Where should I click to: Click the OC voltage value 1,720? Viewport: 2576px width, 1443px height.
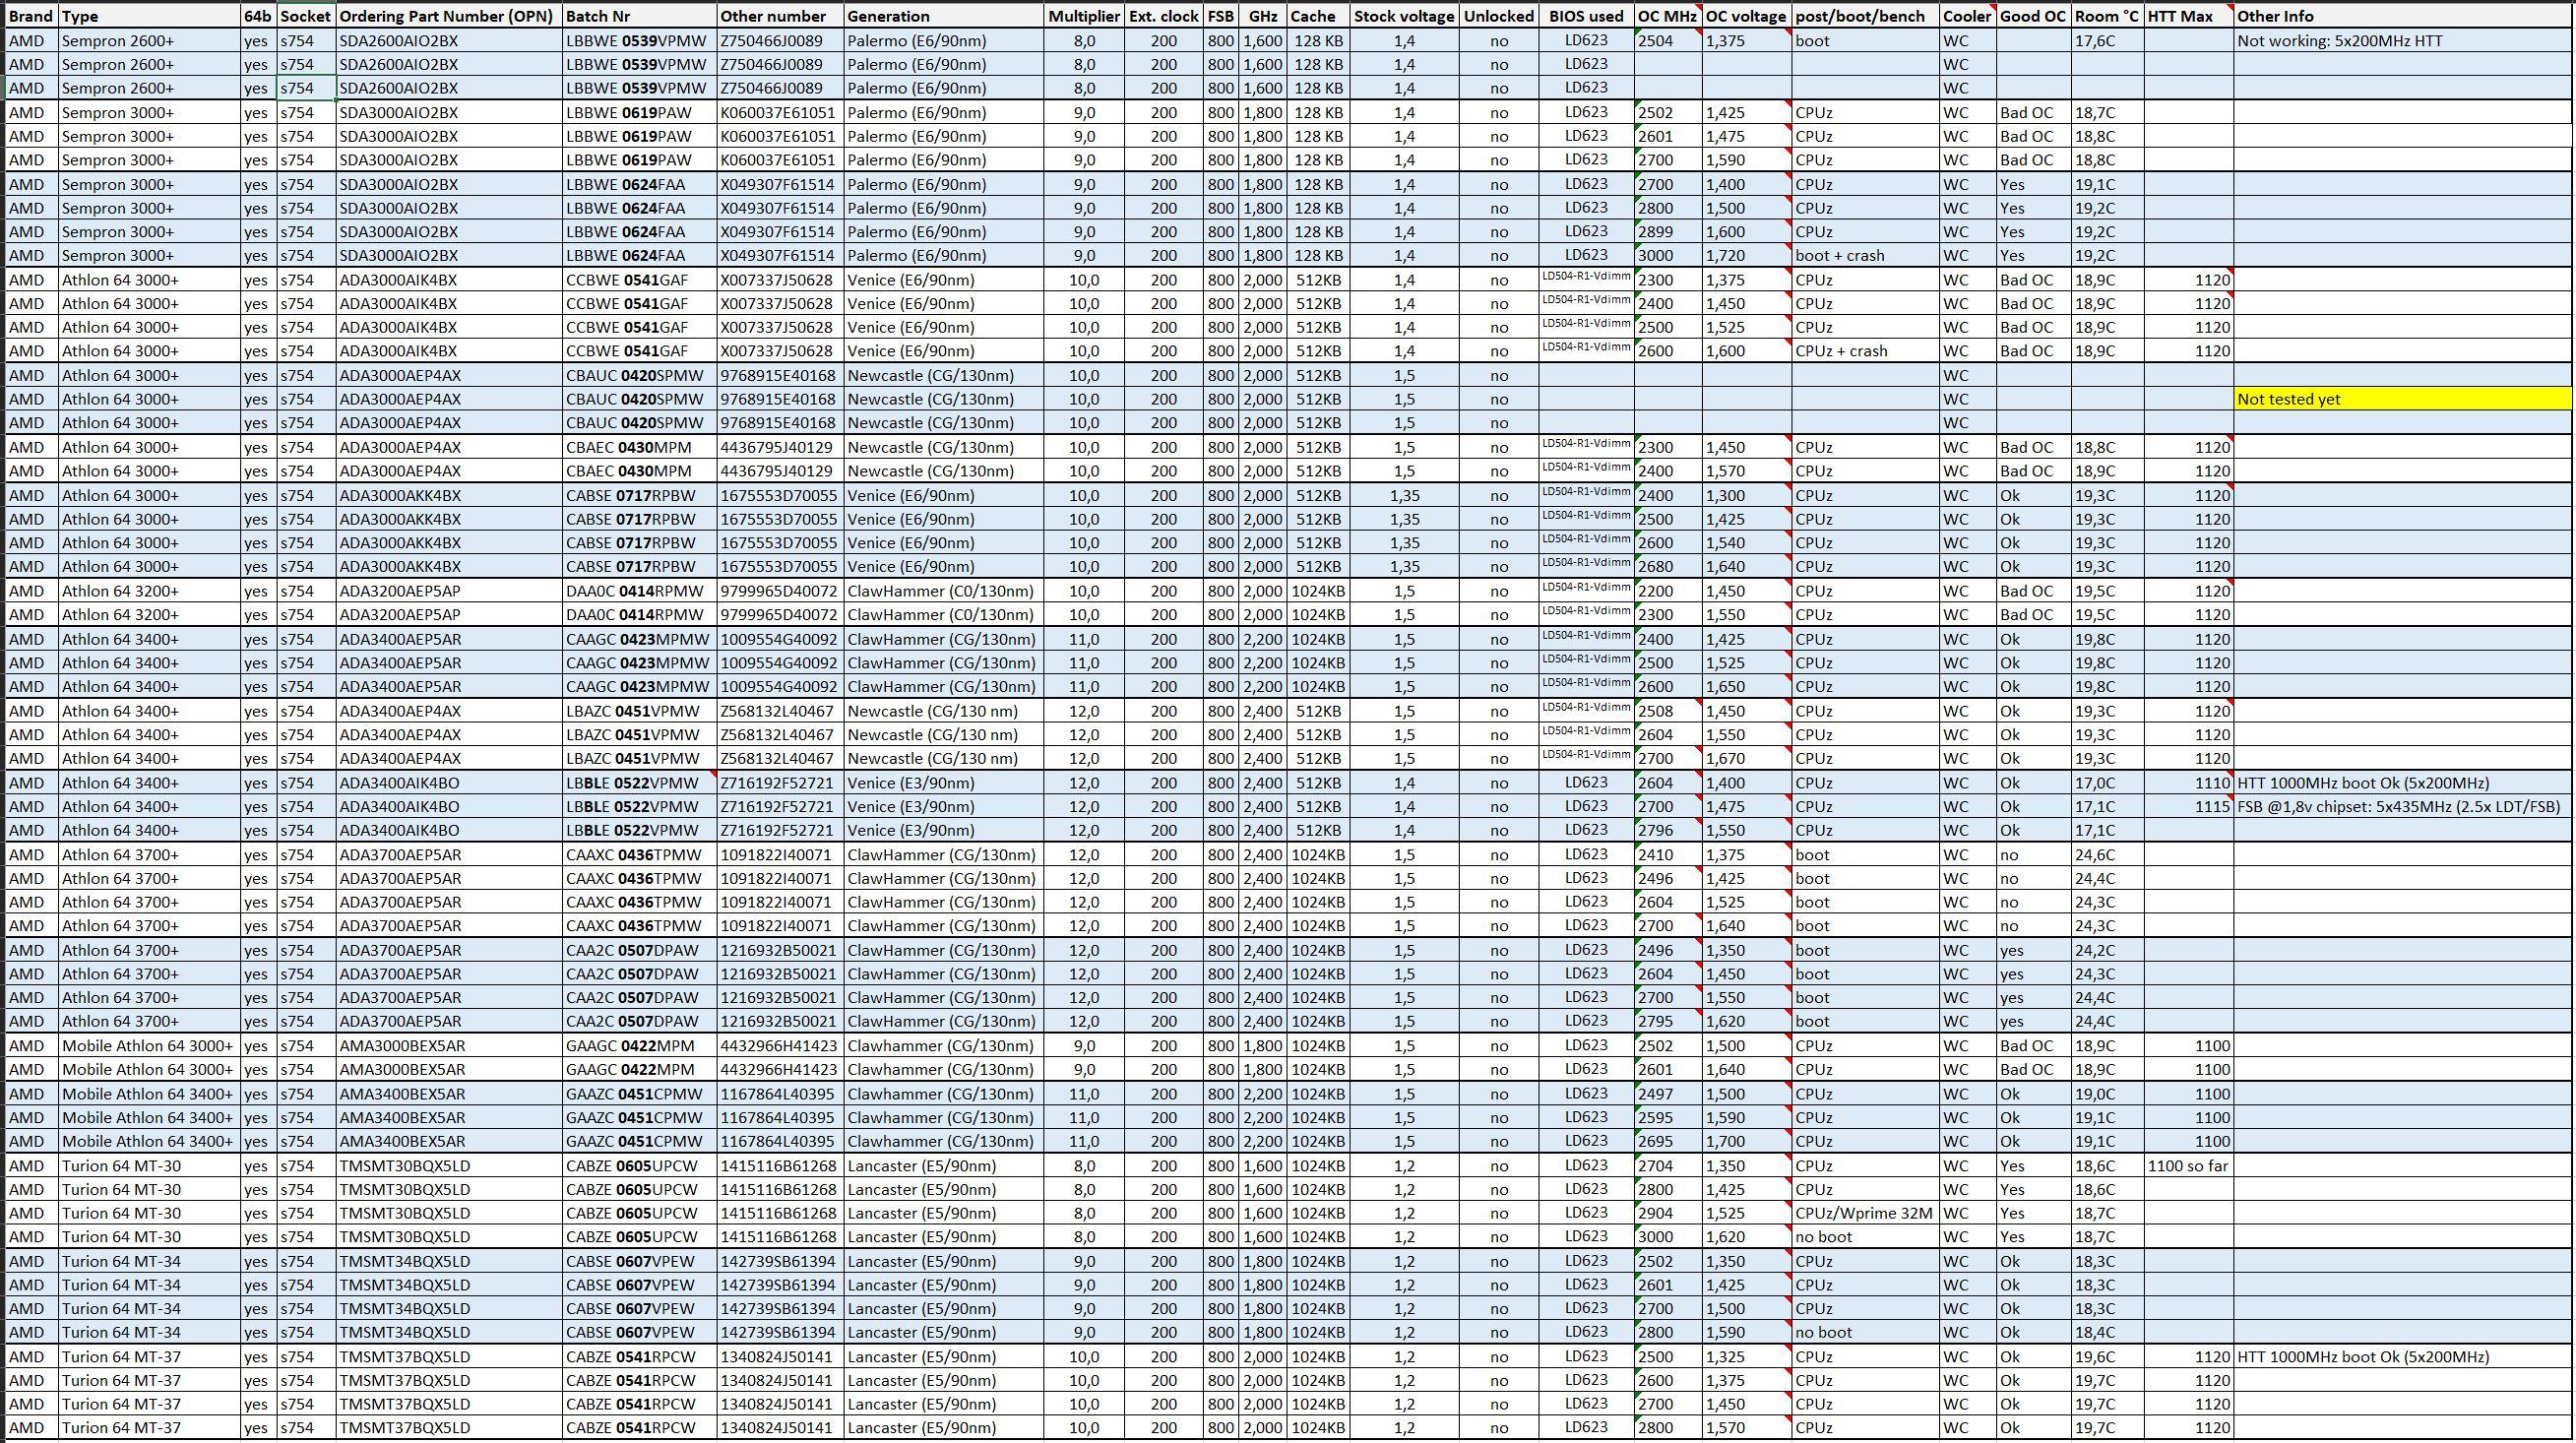[1747, 255]
